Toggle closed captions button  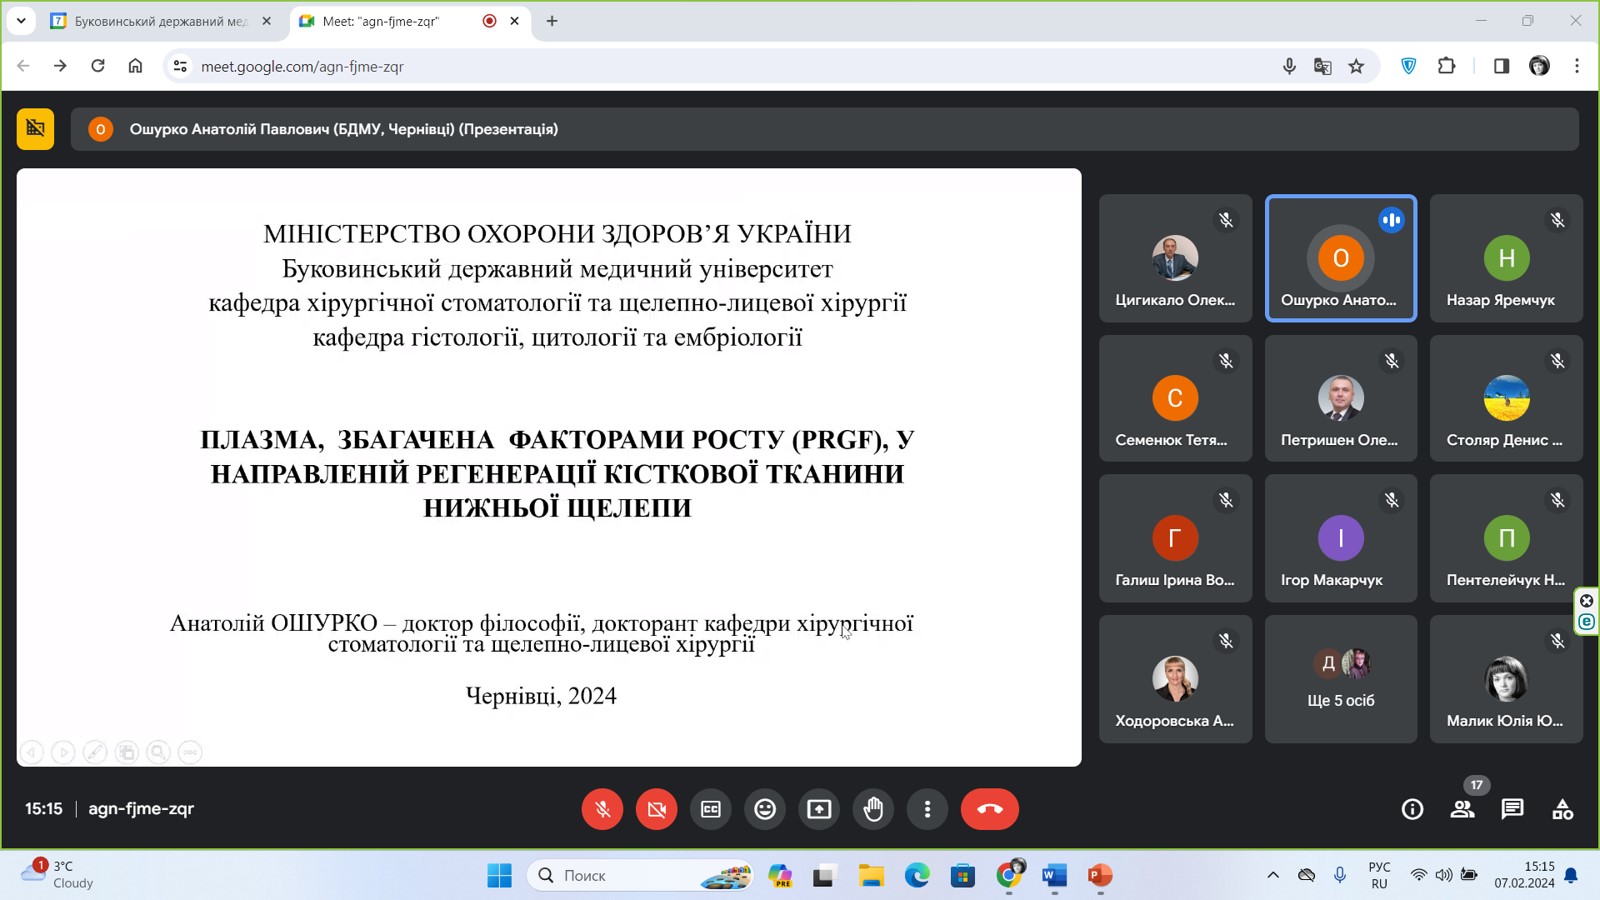(x=711, y=809)
